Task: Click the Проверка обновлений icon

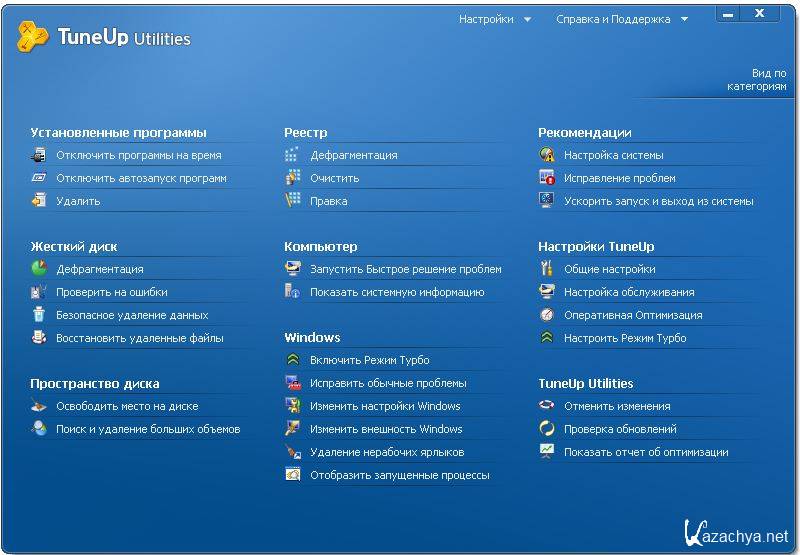Action: [547, 429]
